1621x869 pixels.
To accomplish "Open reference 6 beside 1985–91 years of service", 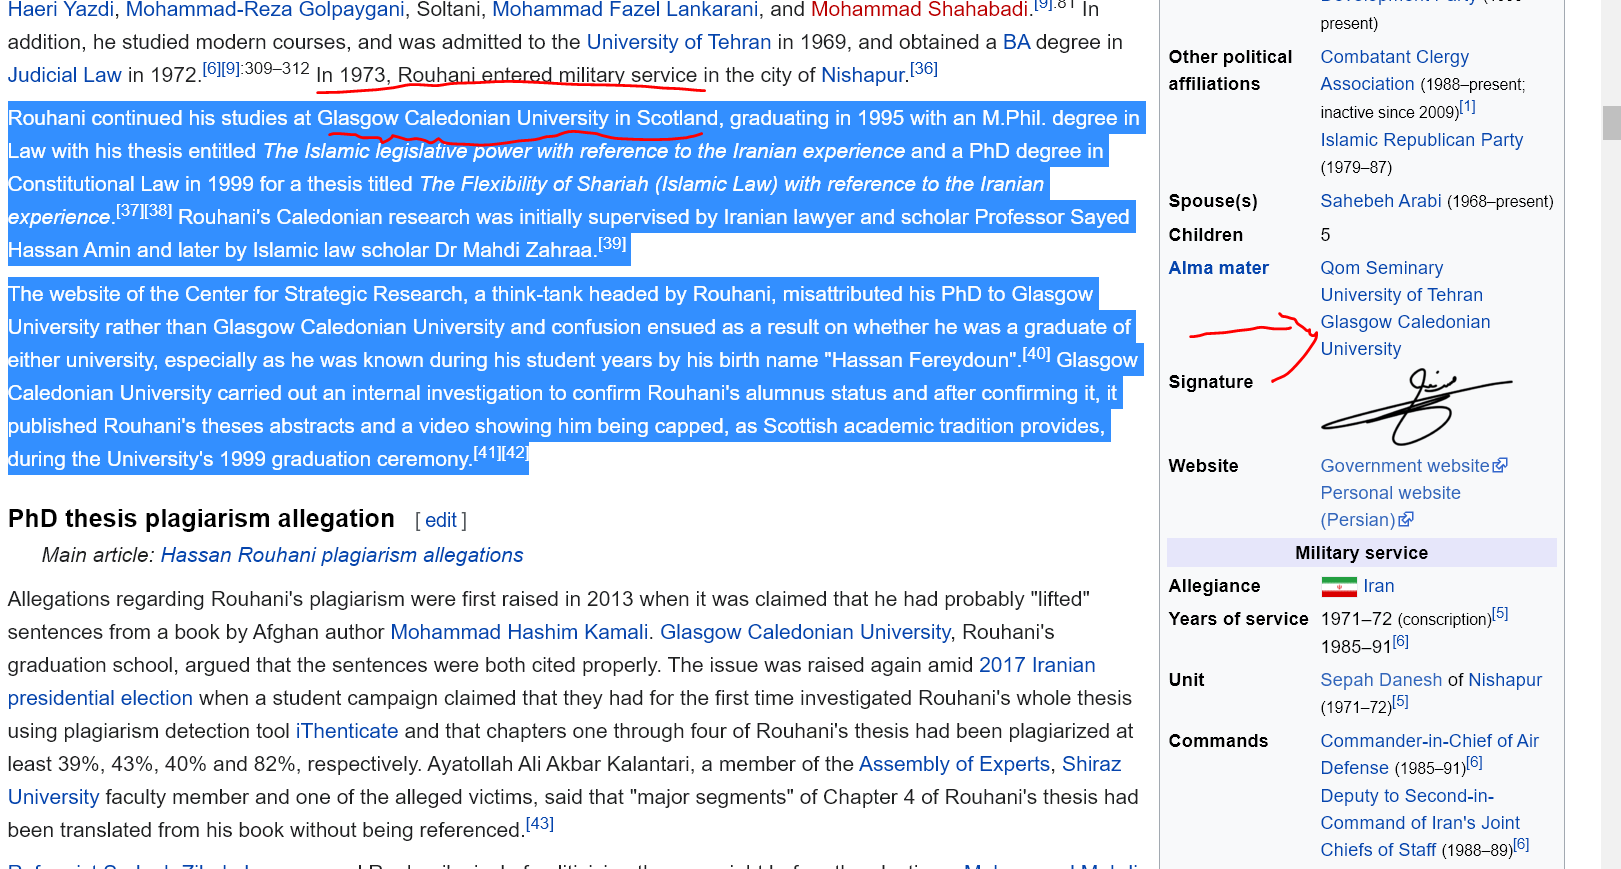I will click(x=1400, y=642).
